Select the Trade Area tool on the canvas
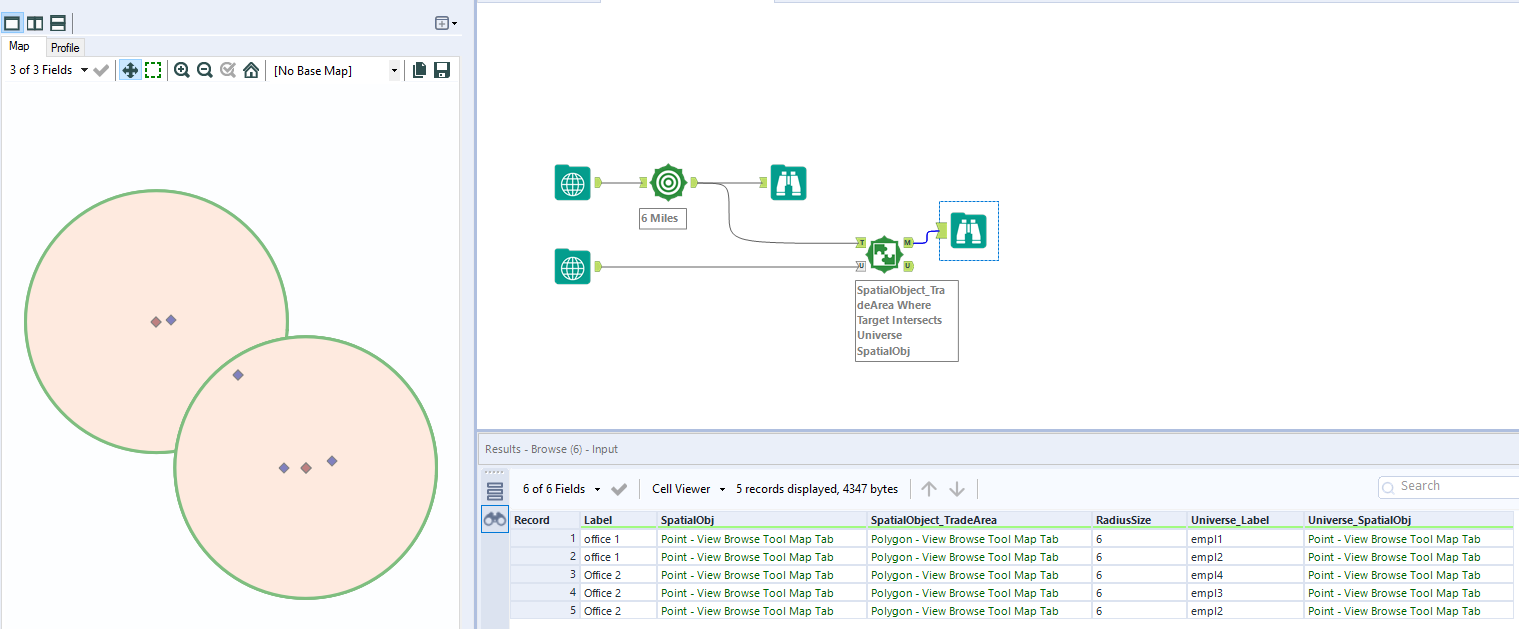This screenshot has width=1519, height=629. coord(667,182)
